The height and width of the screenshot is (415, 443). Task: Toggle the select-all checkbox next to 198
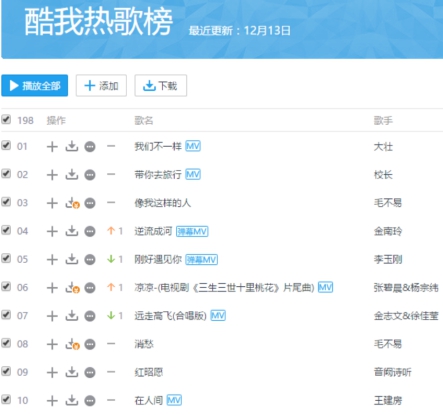click(6, 120)
